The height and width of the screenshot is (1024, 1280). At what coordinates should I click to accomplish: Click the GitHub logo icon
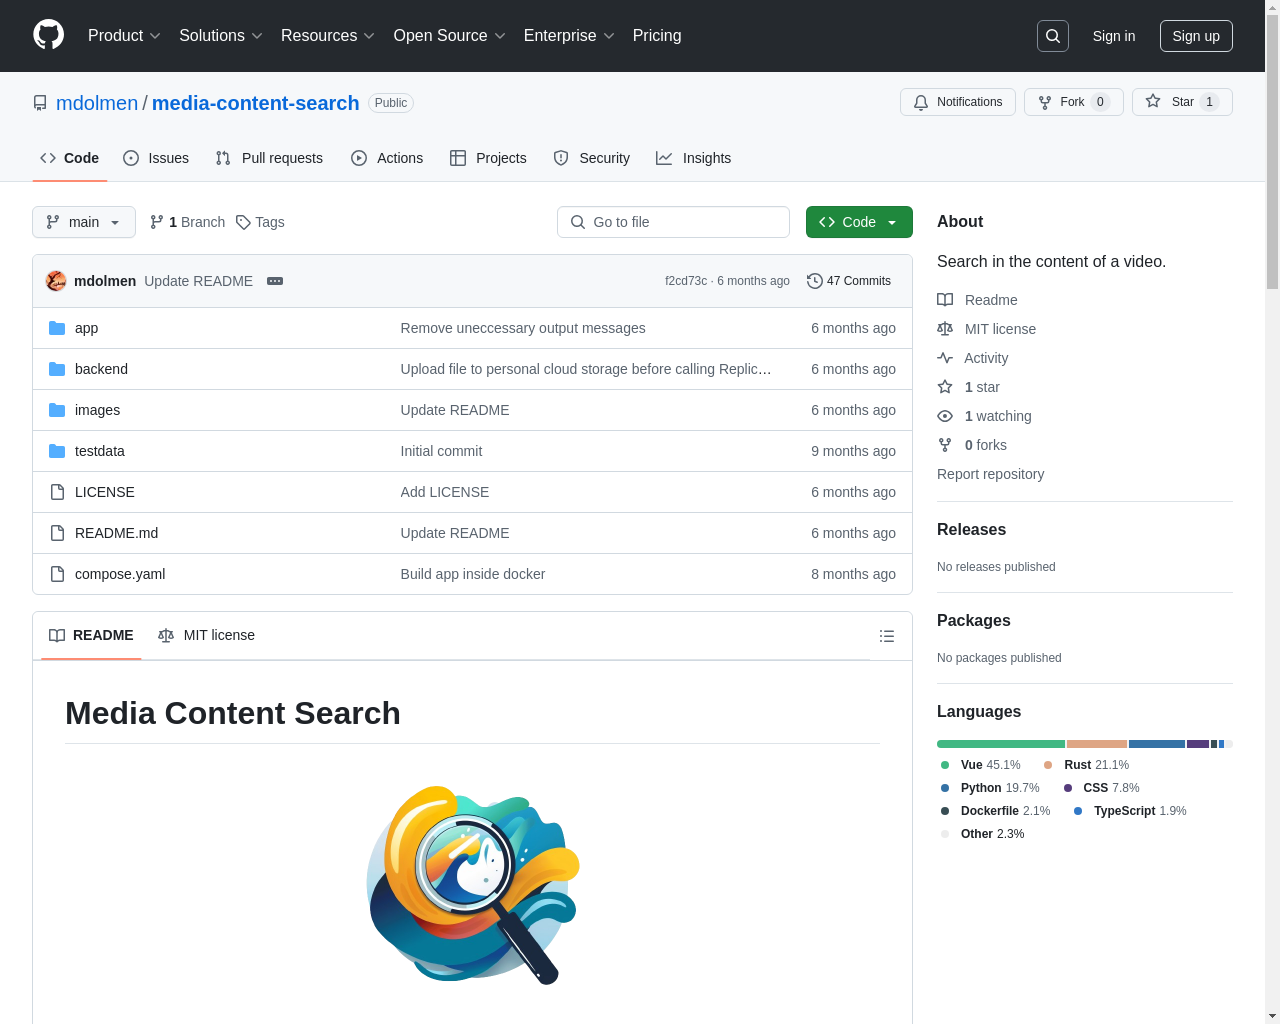pos(49,35)
